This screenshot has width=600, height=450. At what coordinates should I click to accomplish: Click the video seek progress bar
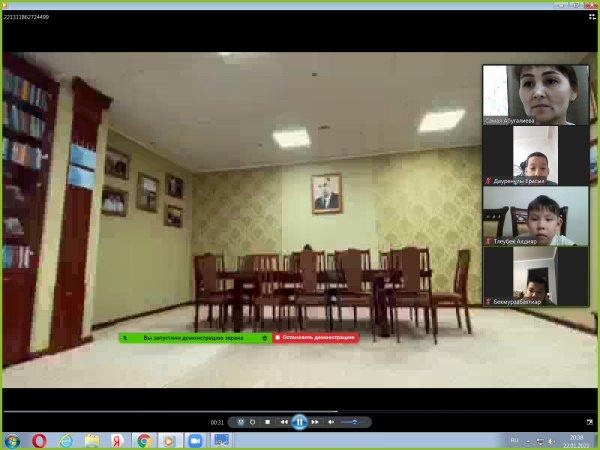(x=300, y=411)
